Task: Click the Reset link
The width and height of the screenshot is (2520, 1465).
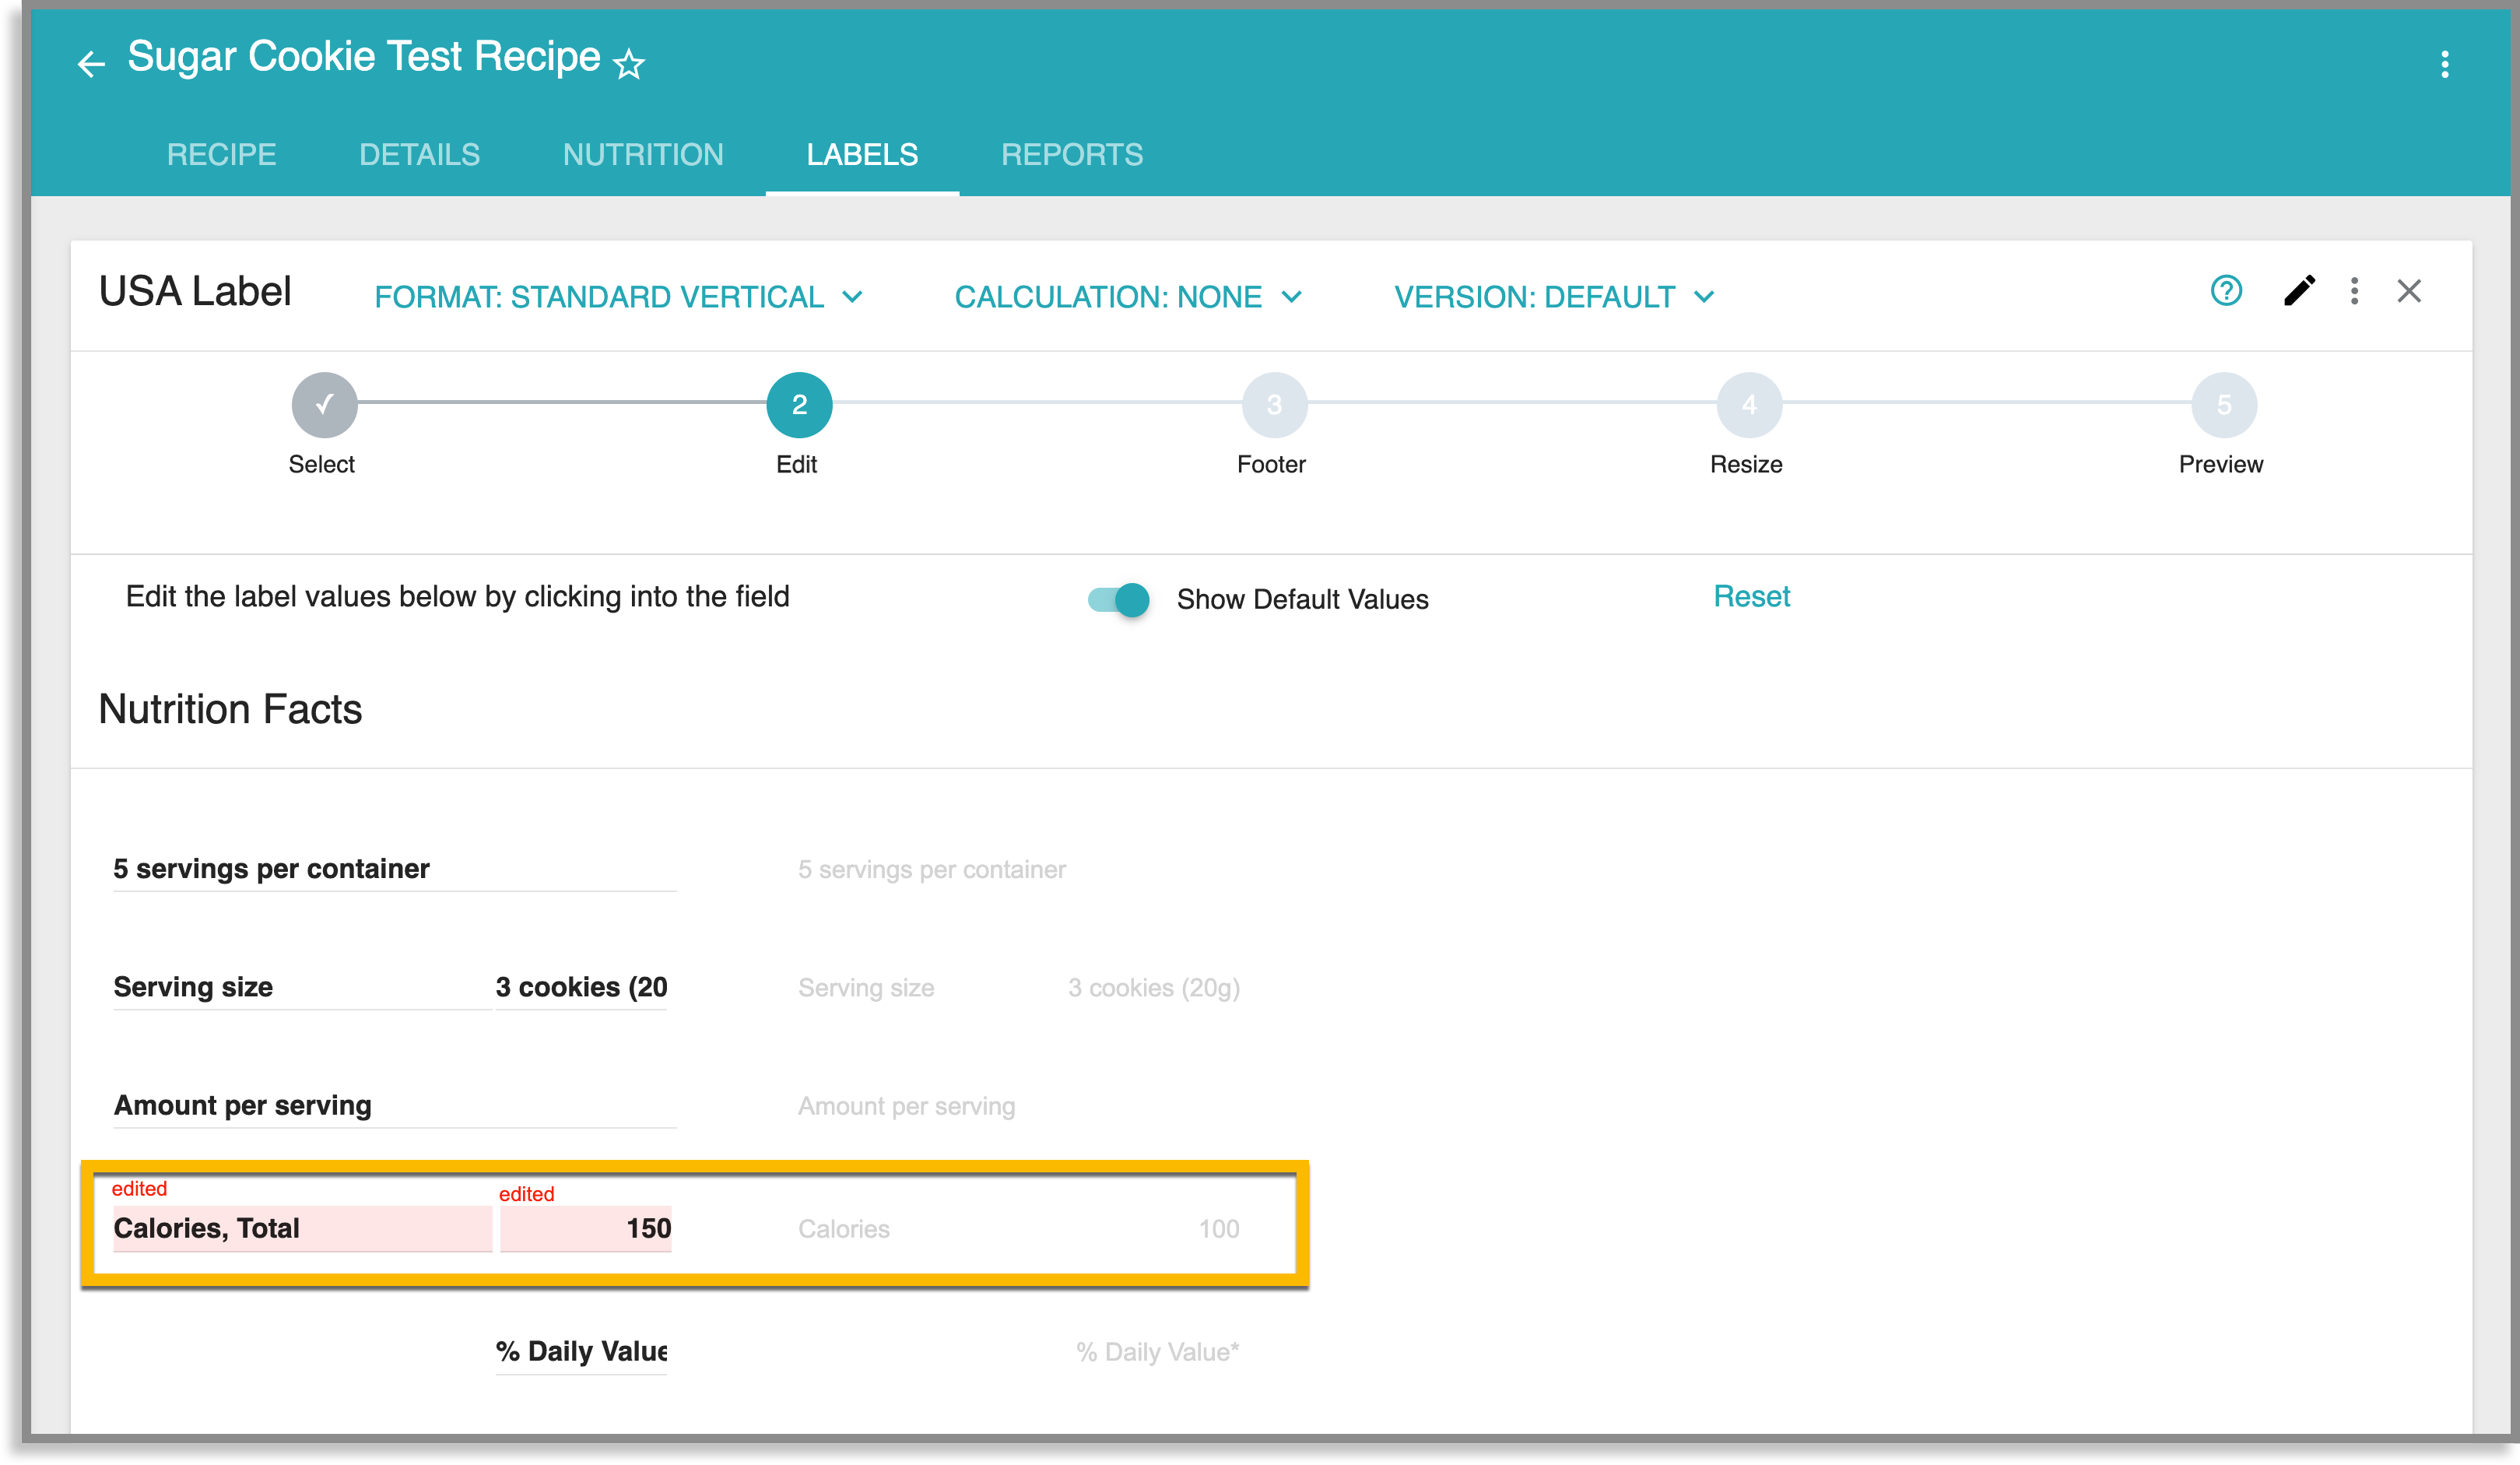Action: 1751,596
